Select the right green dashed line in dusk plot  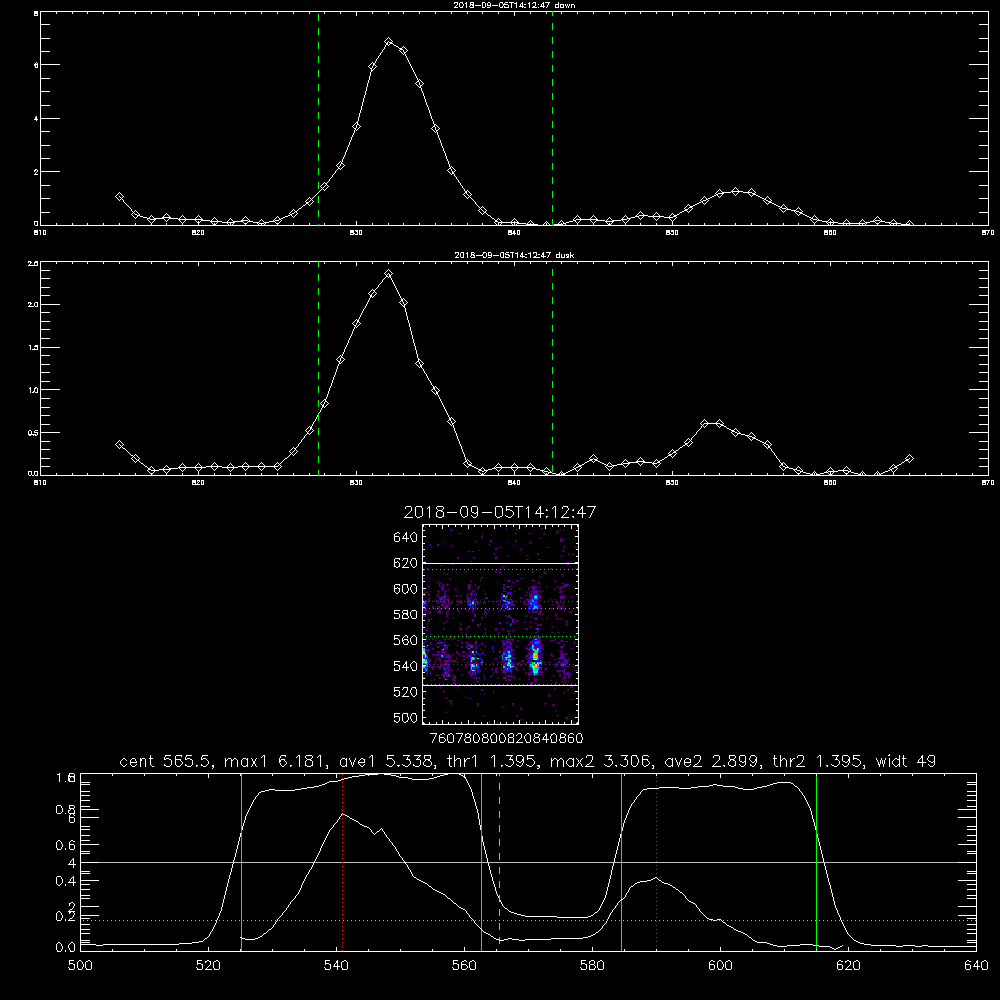(552, 368)
